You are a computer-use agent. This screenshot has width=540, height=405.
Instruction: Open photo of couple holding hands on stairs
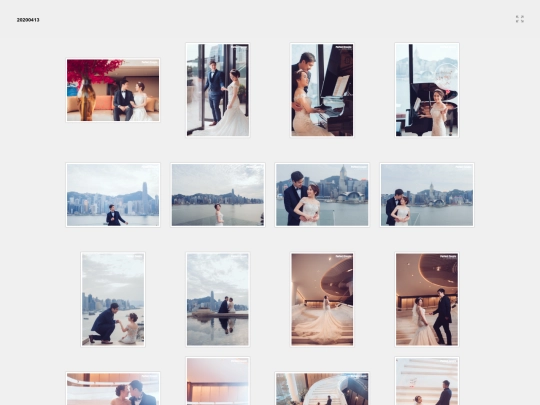[x=427, y=299]
